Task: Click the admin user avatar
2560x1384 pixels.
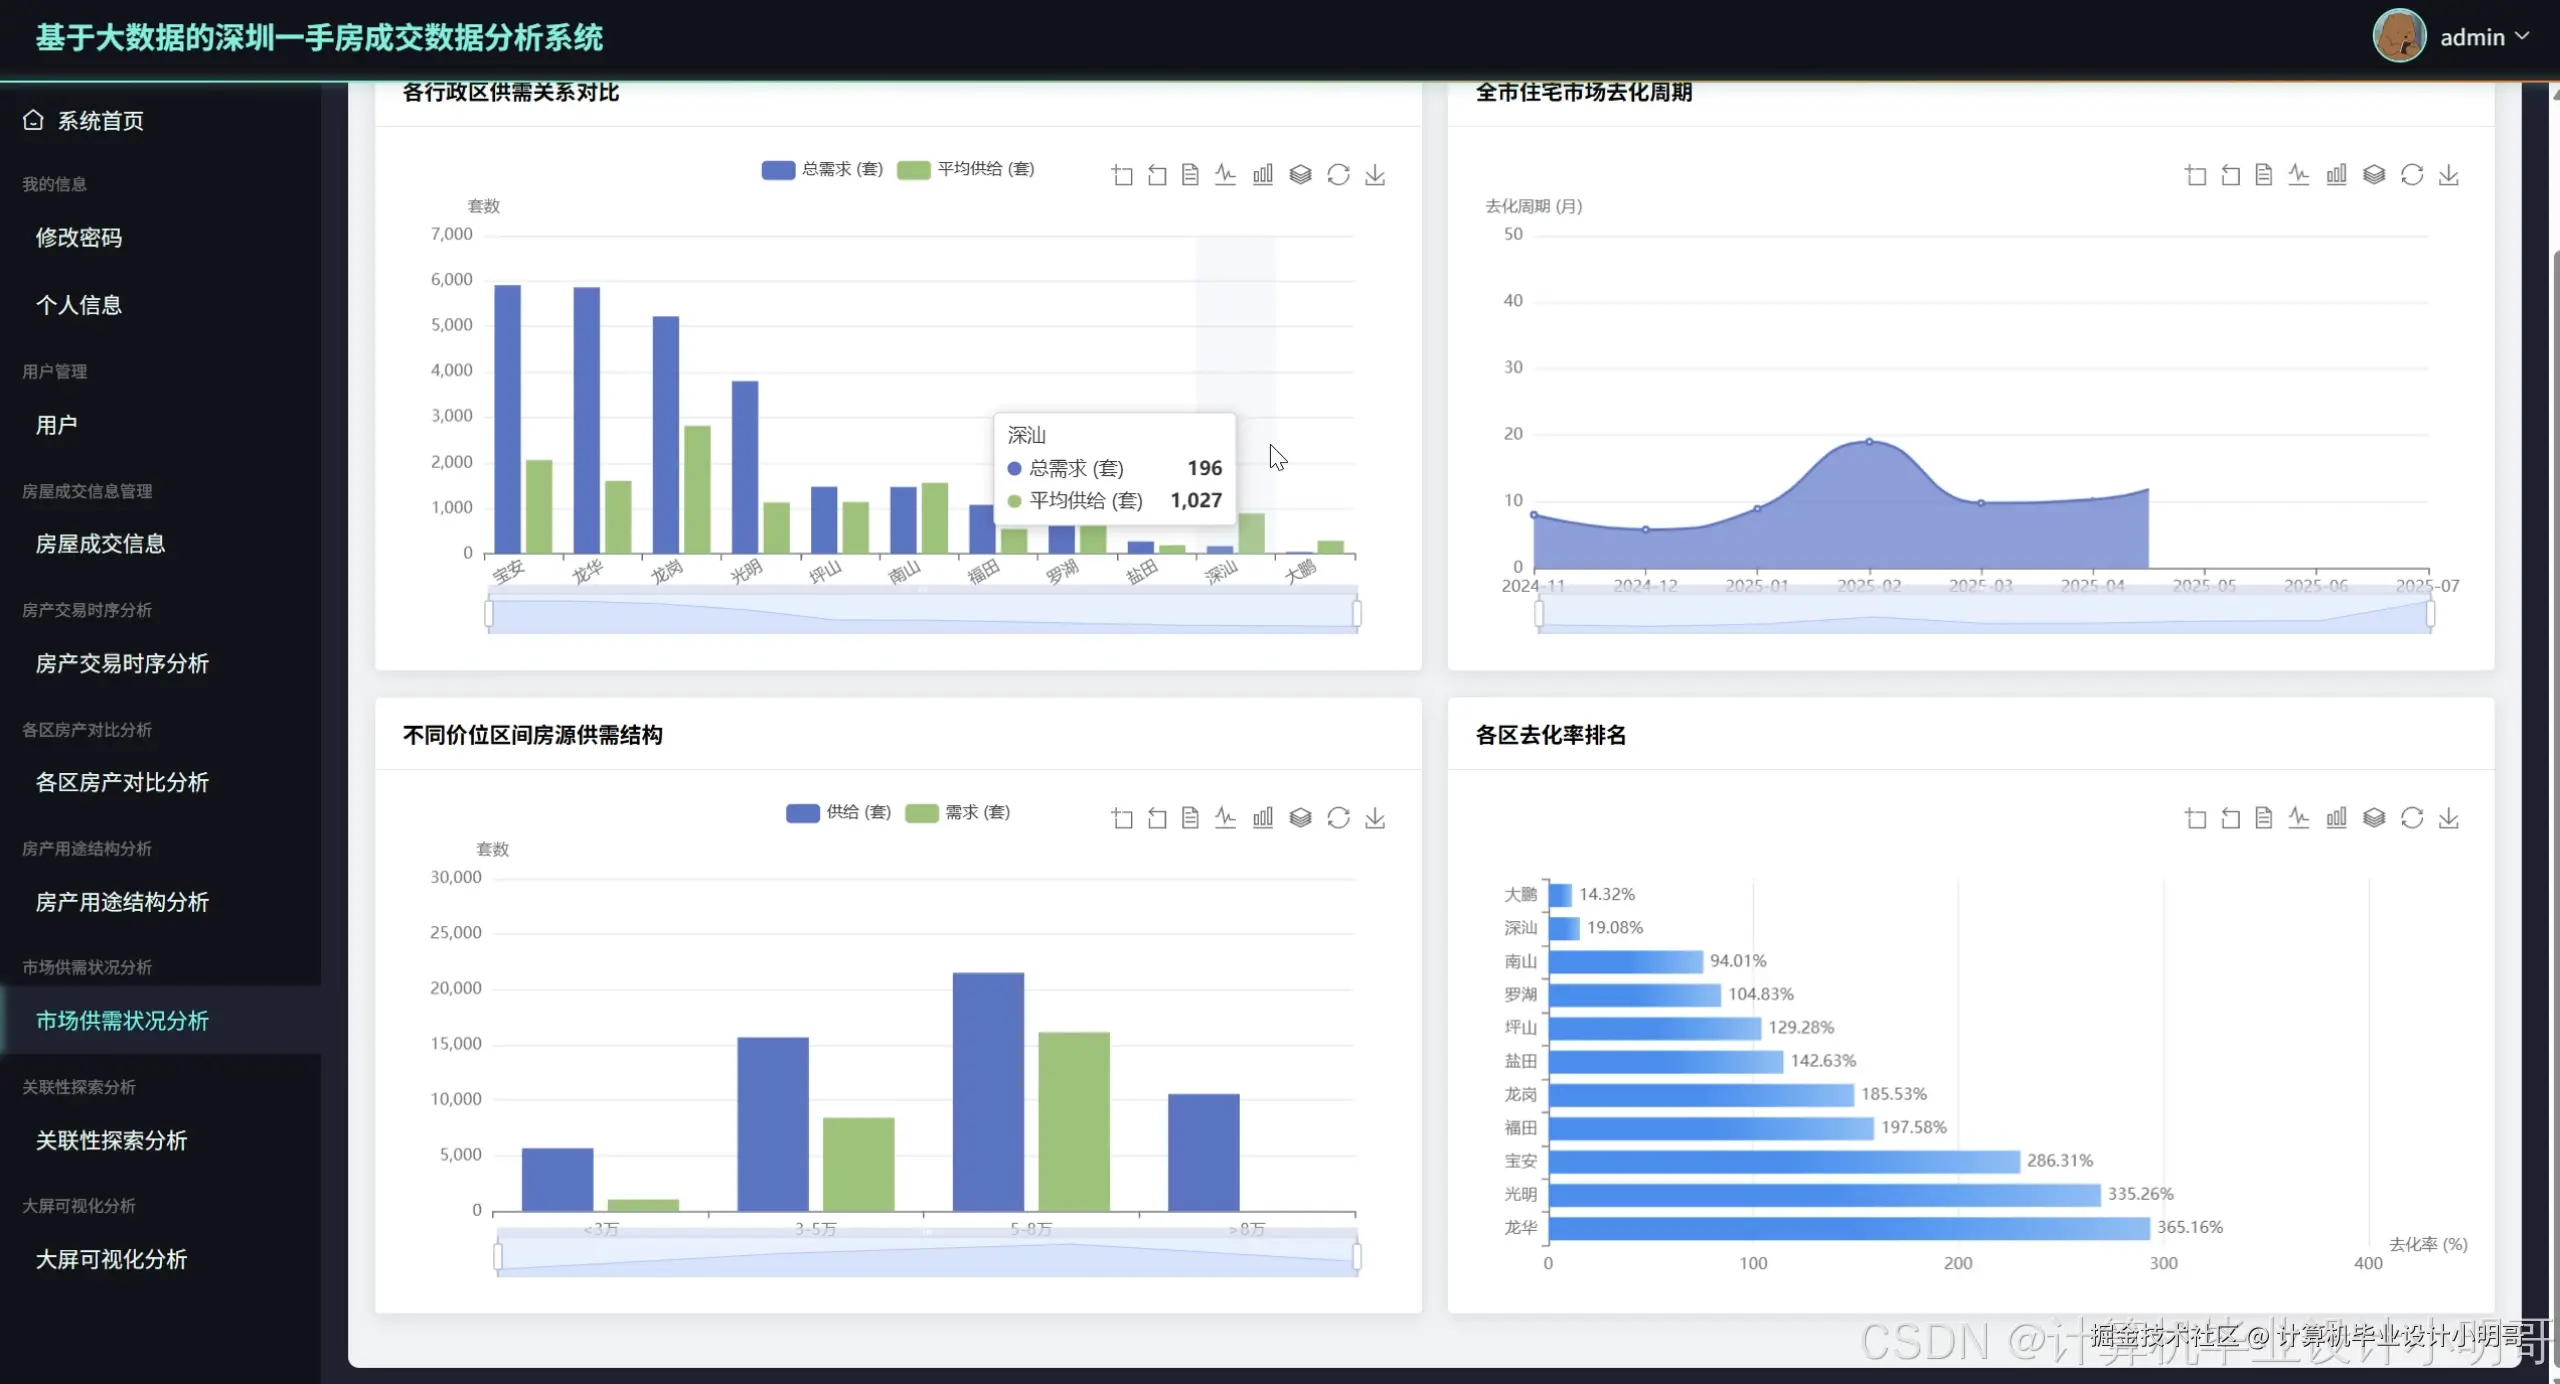Action: [x=2398, y=36]
